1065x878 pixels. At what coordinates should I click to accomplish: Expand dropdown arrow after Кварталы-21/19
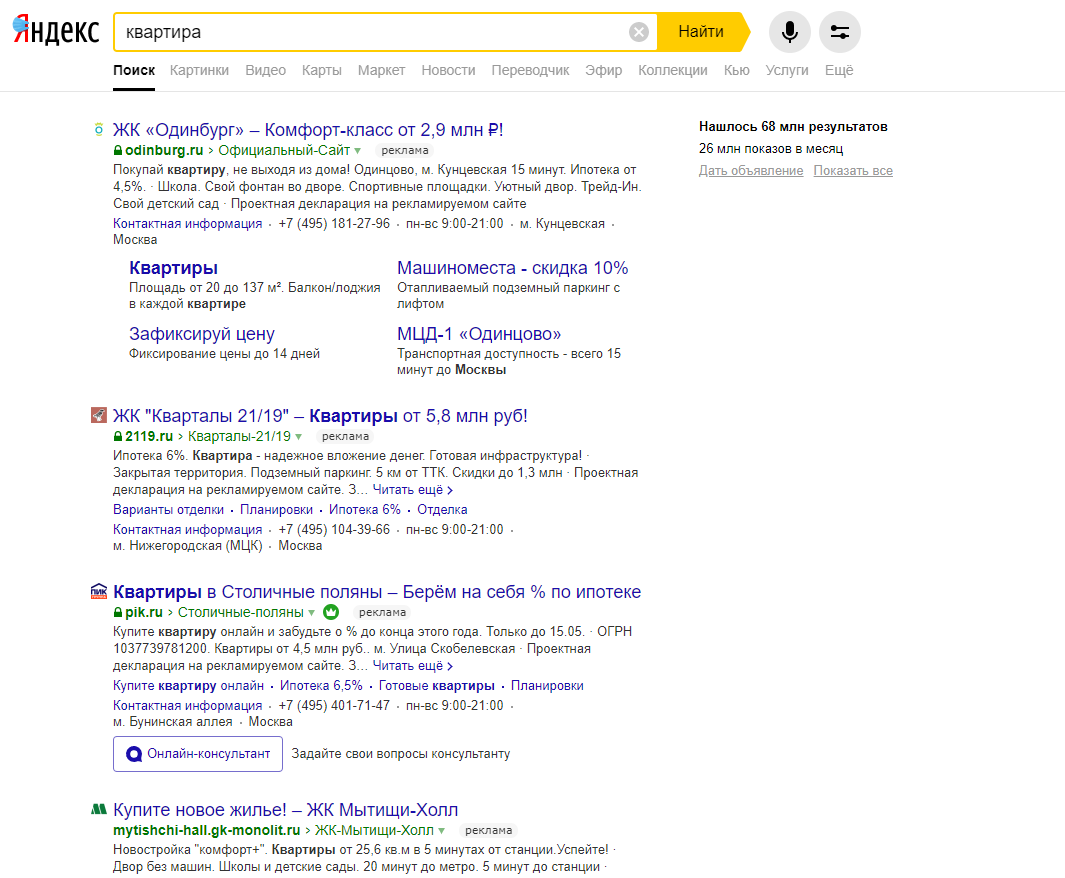298,437
